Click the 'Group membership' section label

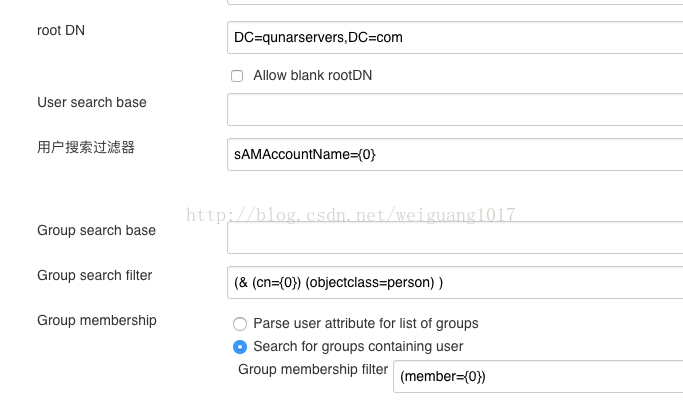click(97, 320)
